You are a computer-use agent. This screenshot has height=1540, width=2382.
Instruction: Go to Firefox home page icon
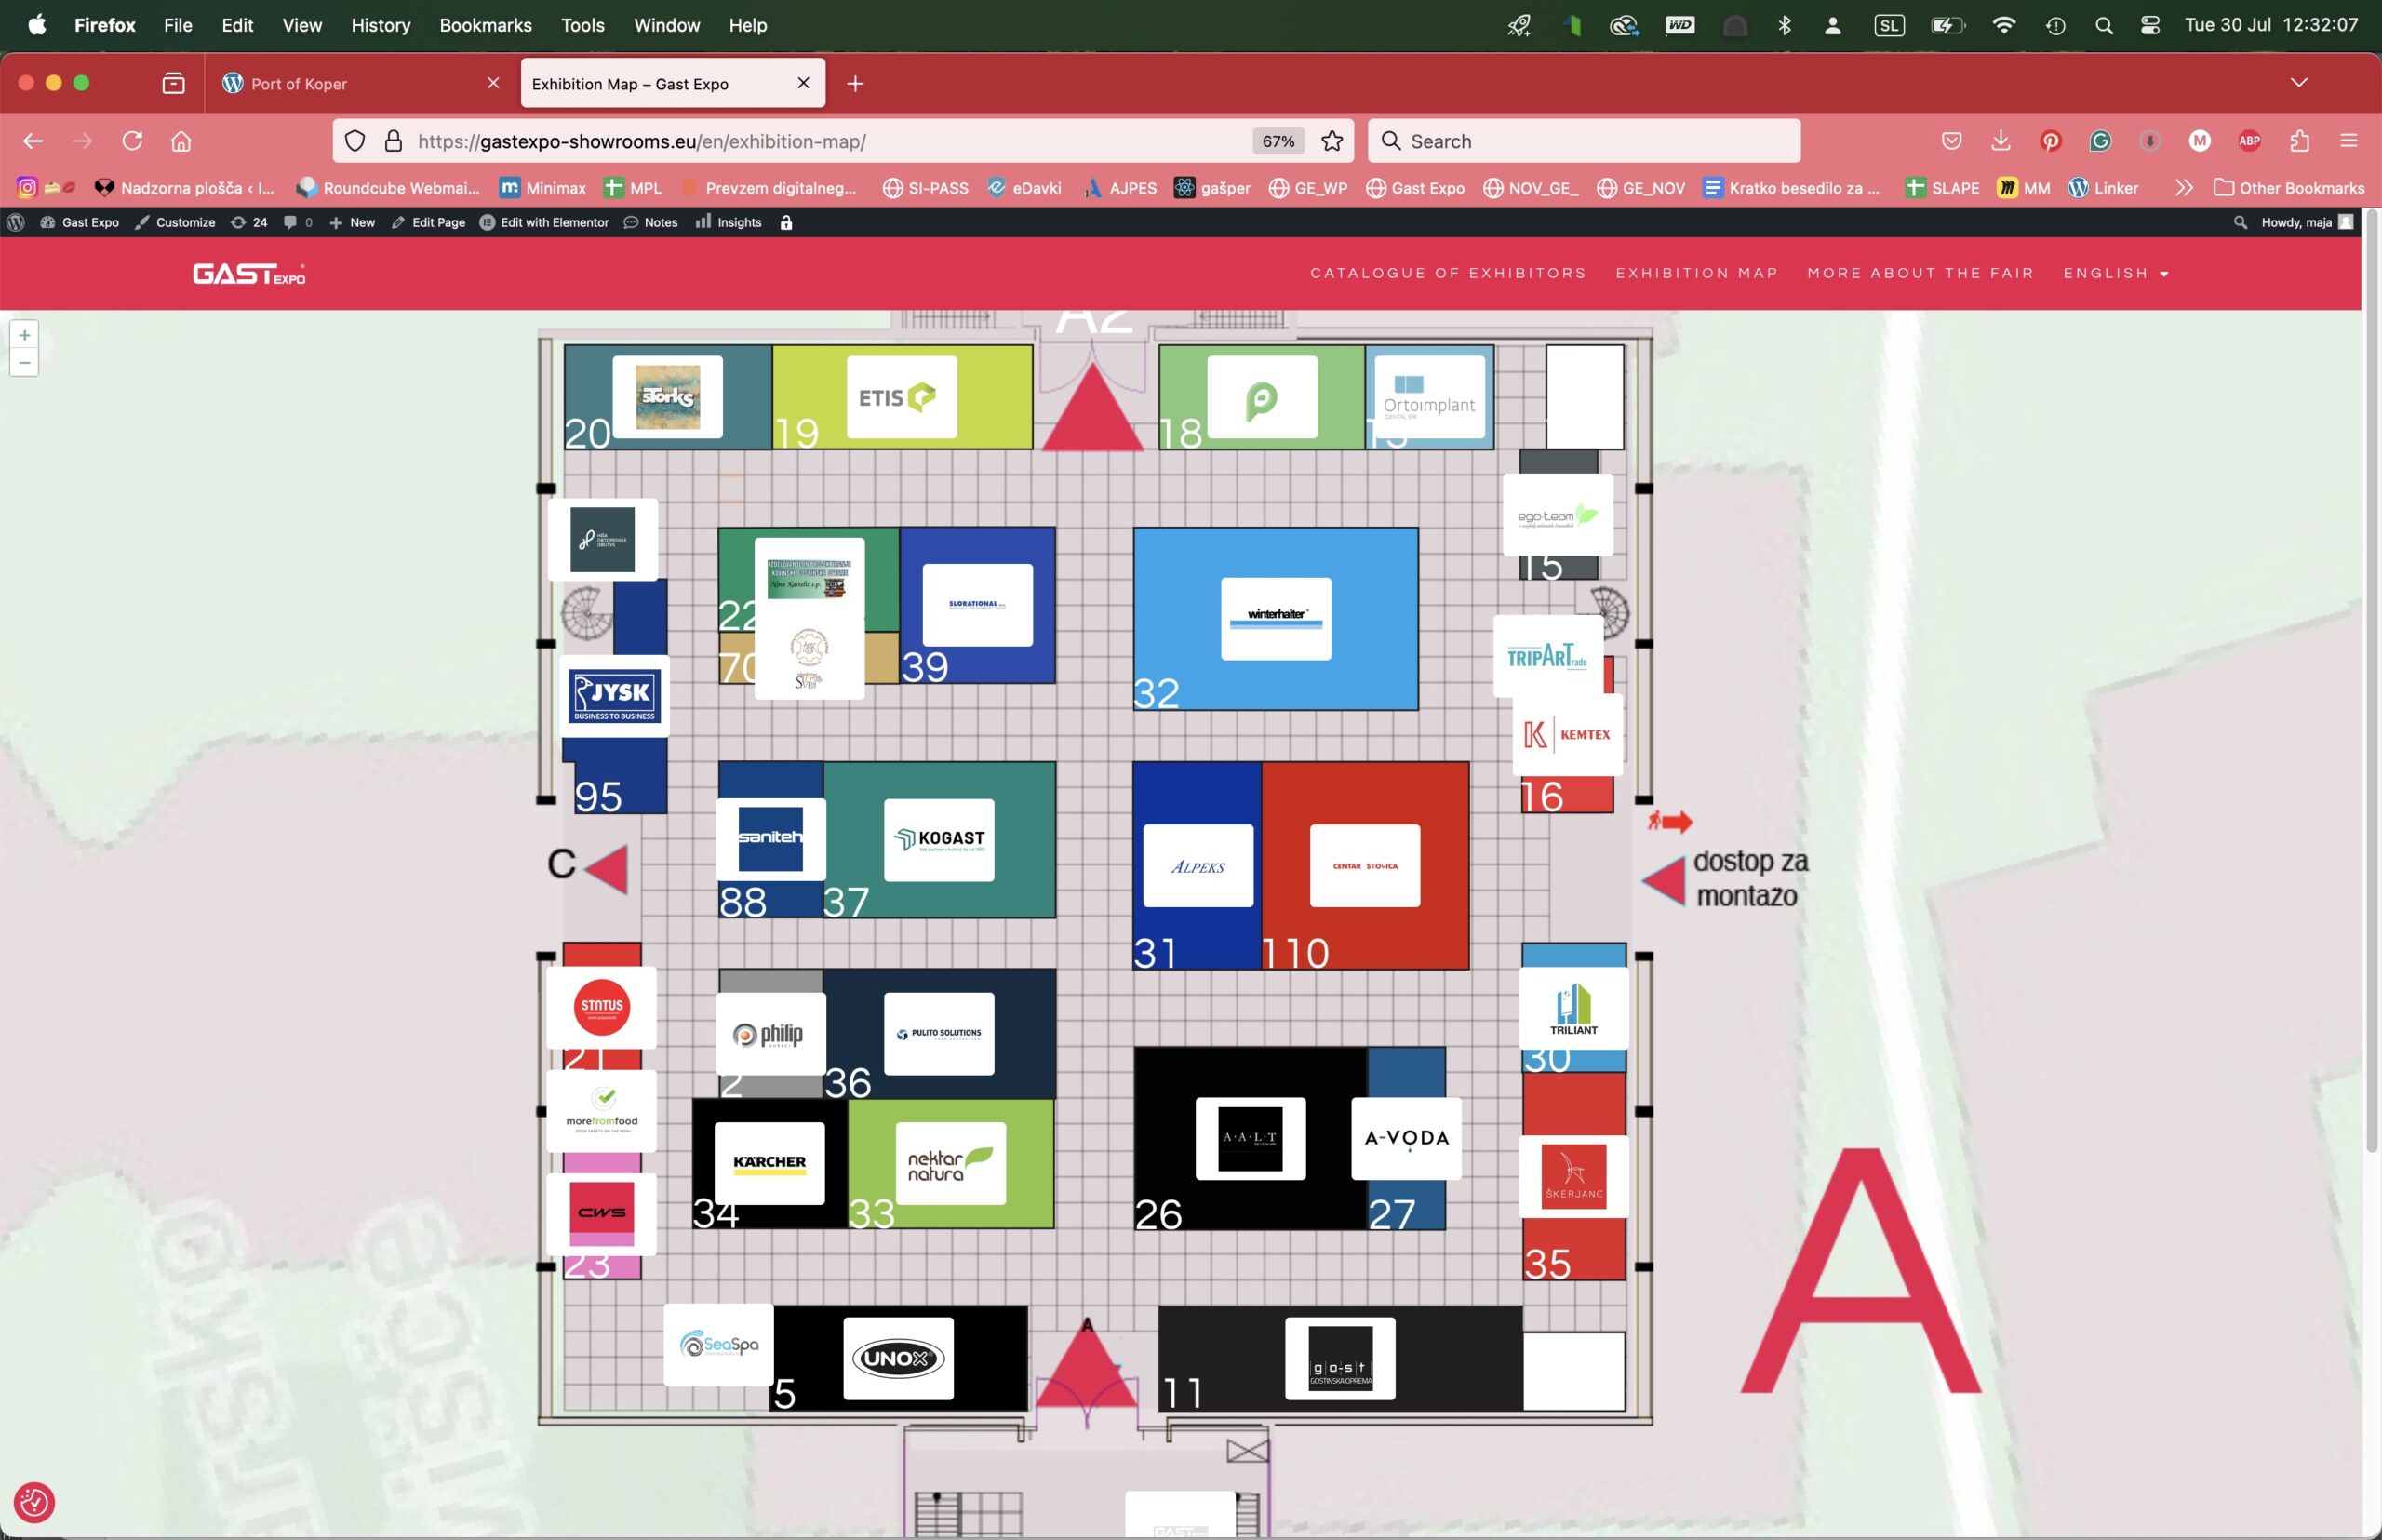click(x=181, y=141)
